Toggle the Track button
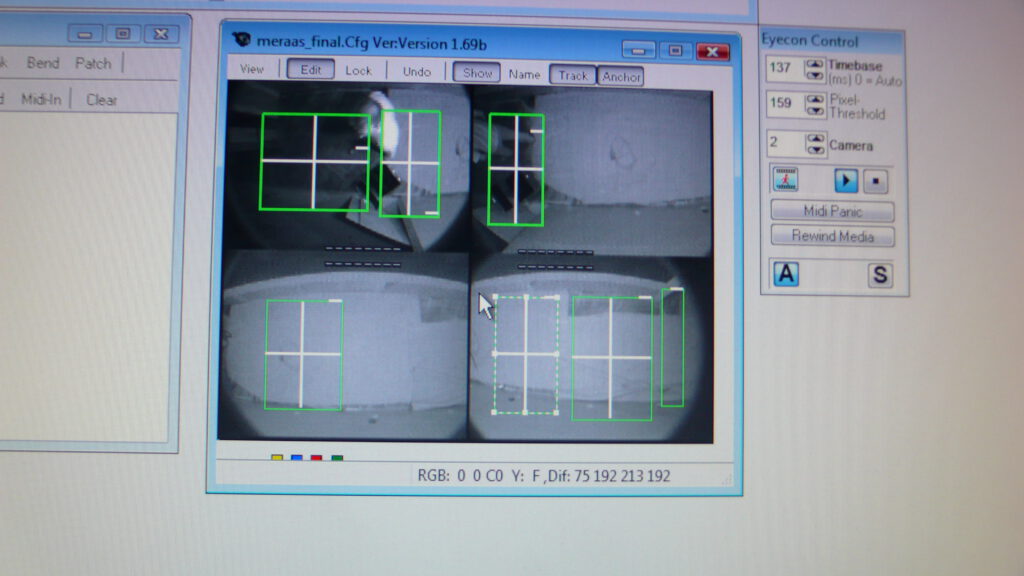Image resolution: width=1024 pixels, height=576 pixels. [x=573, y=75]
